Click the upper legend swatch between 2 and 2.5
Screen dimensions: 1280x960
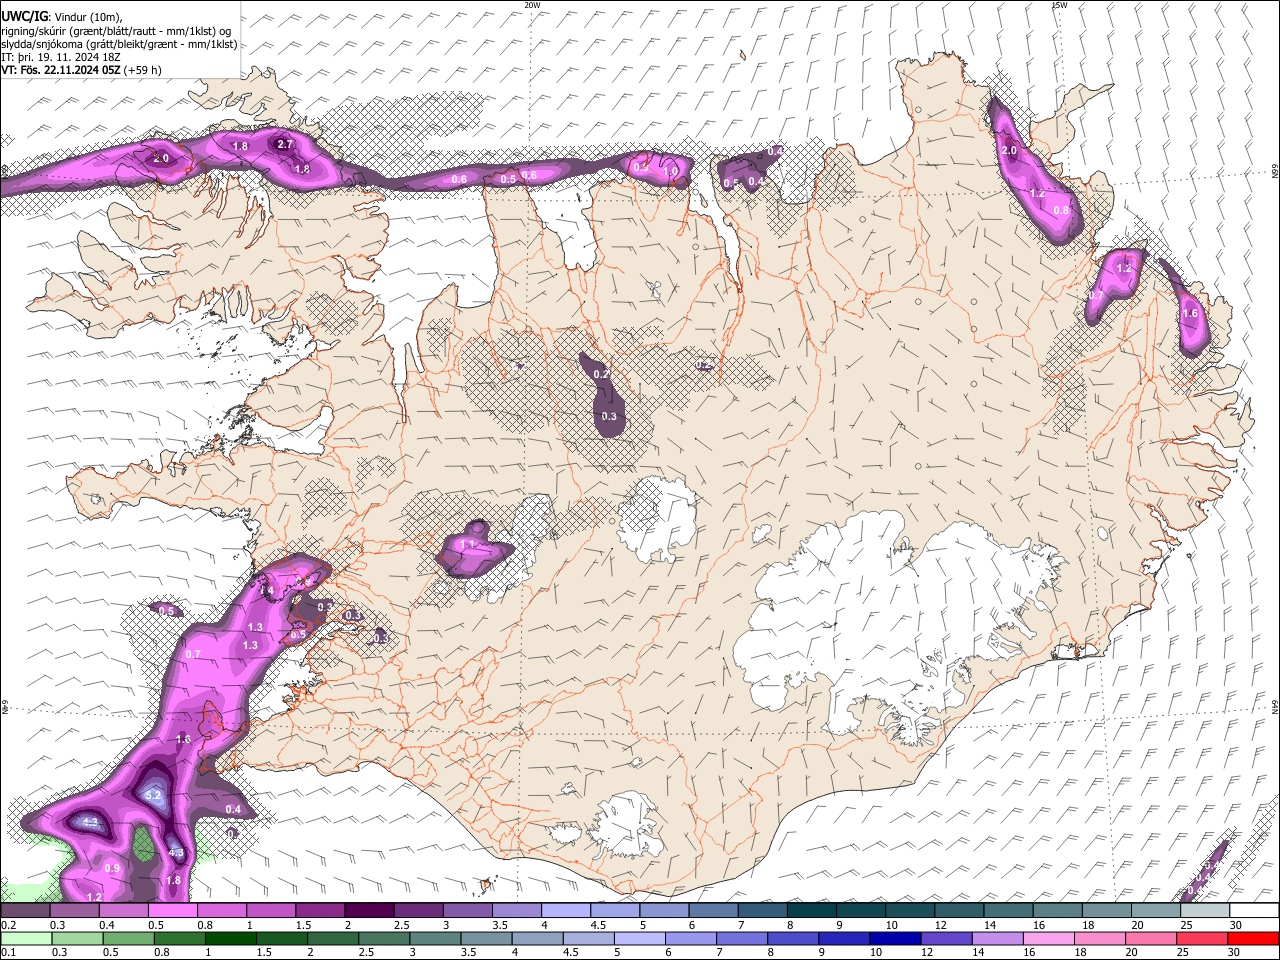(x=368, y=911)
